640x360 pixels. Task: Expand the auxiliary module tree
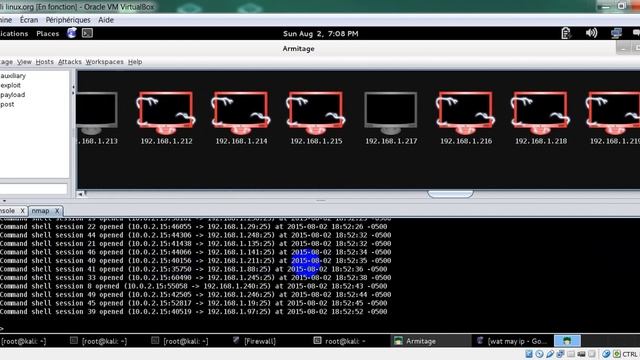point(13,76)
